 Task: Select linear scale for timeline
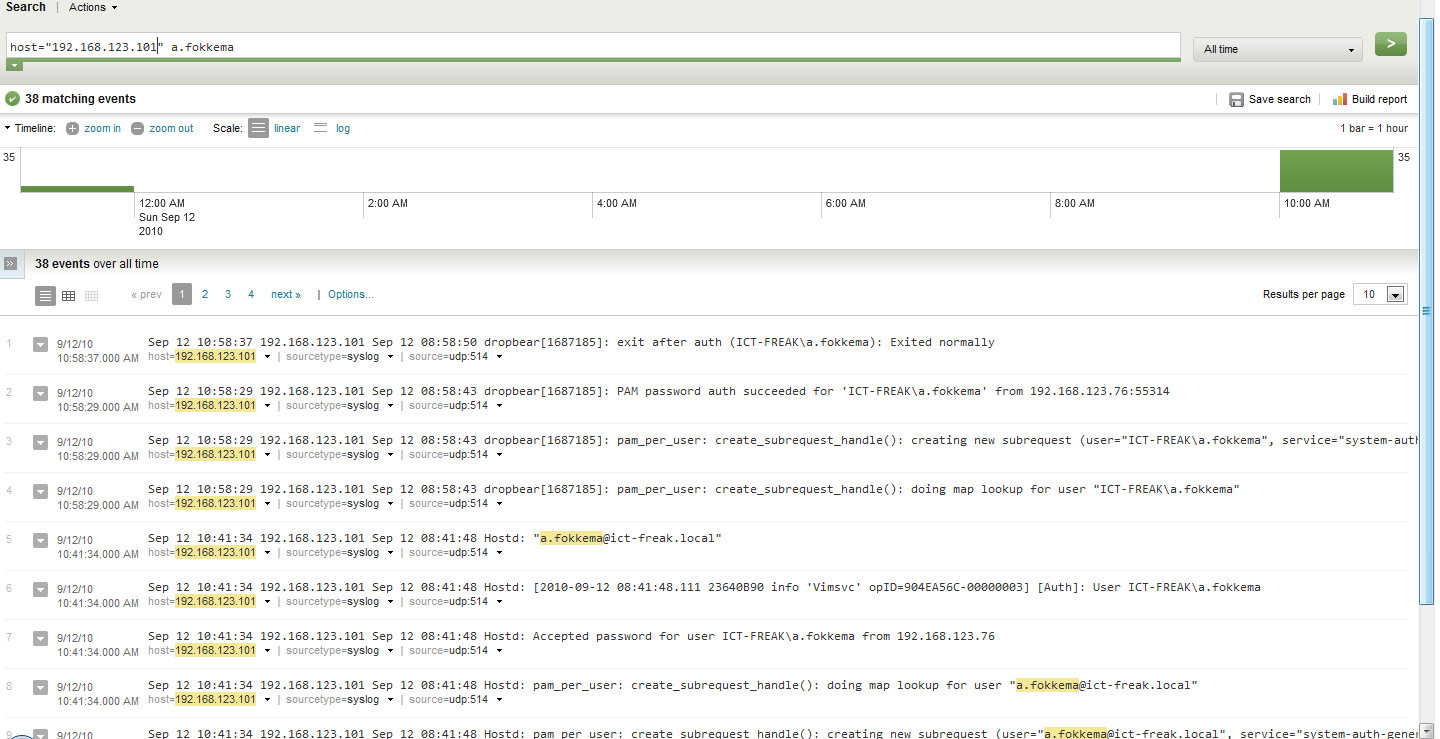pyautogui.click(x=259, y=129)
